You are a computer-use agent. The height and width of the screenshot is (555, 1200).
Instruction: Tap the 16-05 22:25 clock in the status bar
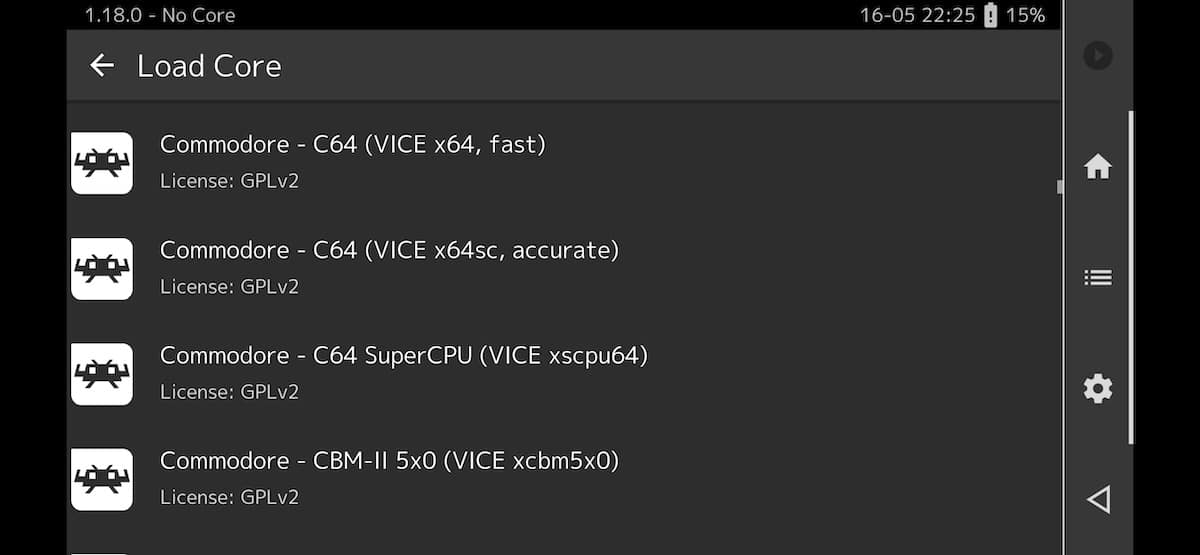917,15
